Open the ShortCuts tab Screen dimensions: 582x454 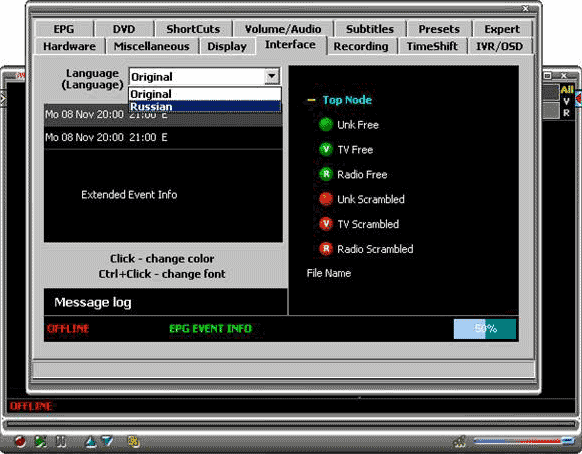[193, 29]
